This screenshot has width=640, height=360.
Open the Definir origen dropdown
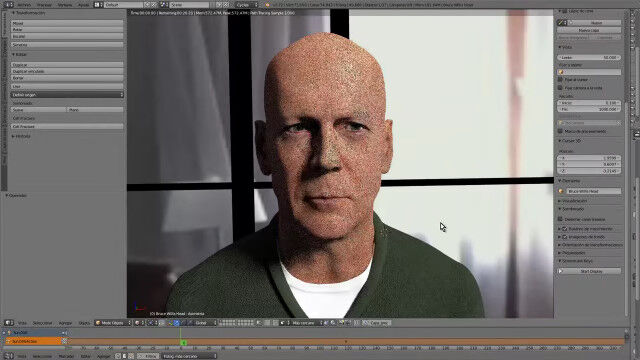[x=67, y=95]
